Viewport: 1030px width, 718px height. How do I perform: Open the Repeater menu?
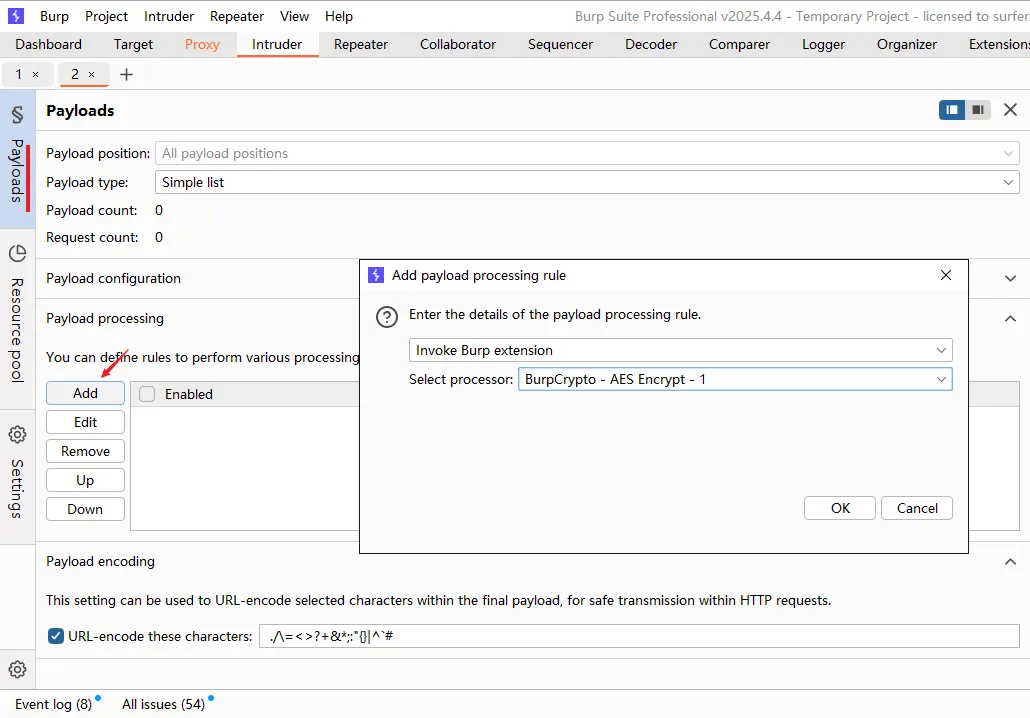(236, 16)
